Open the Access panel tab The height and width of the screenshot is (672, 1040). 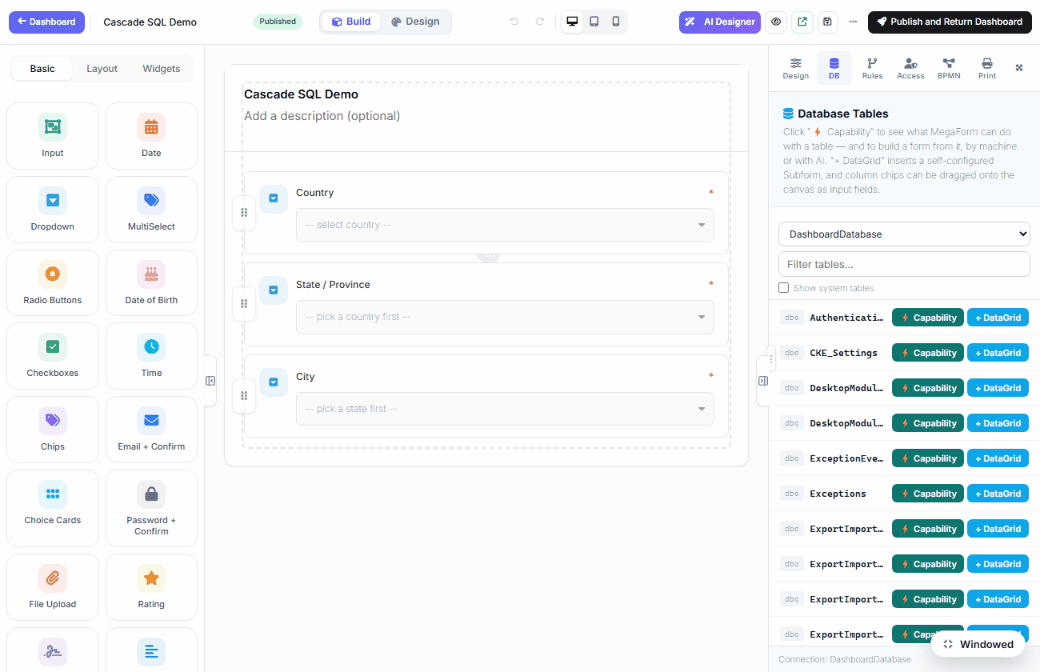point(911,68)
